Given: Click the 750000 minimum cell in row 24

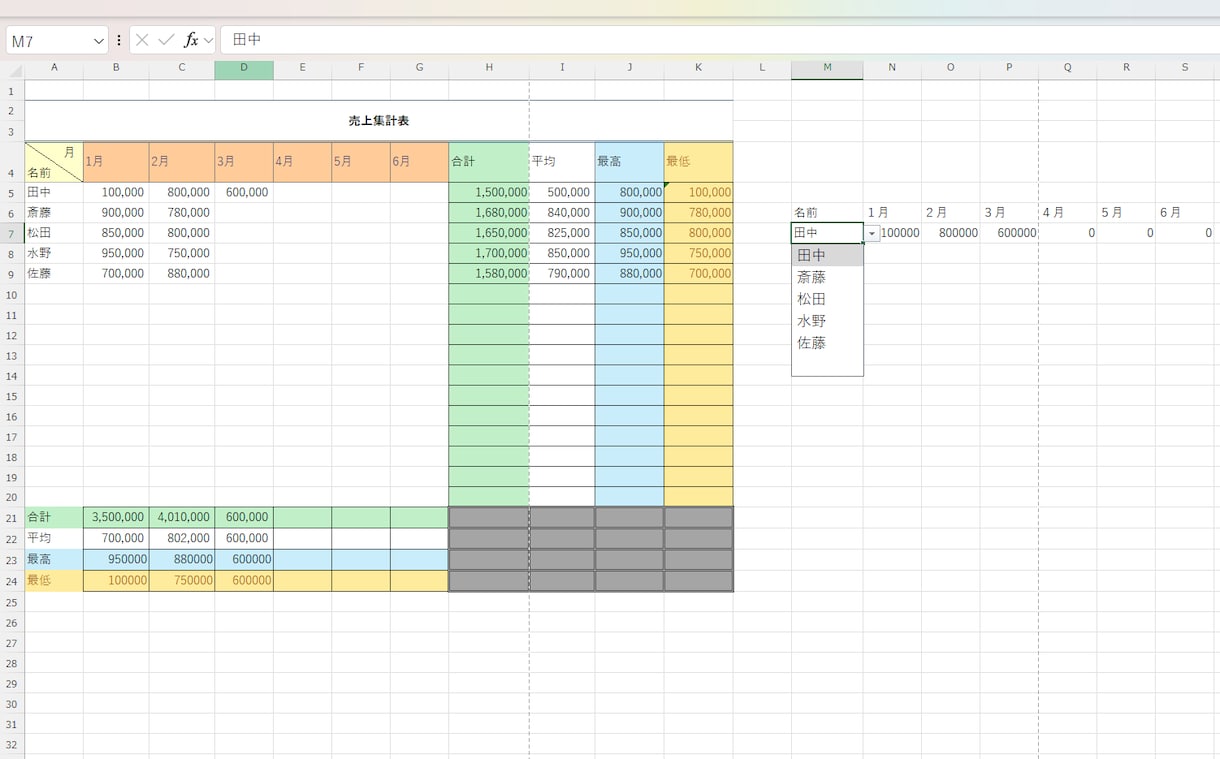Looking at the screenshot, I should pyautogui.click(x=182, y=580).
